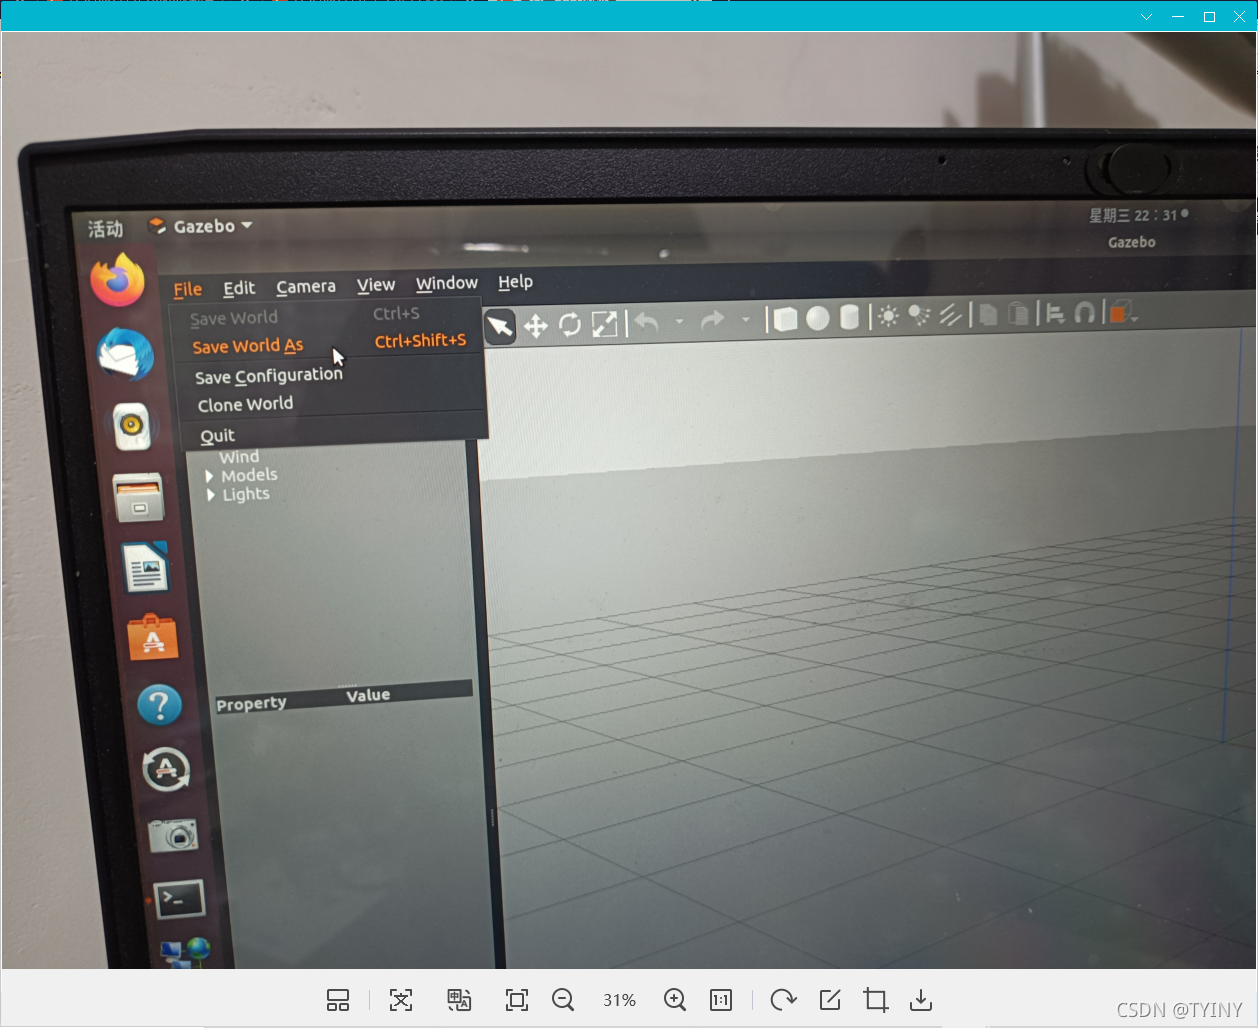1258x1028 pixels.
Task: Select the scale mode tool
Action: pos(605,324)
